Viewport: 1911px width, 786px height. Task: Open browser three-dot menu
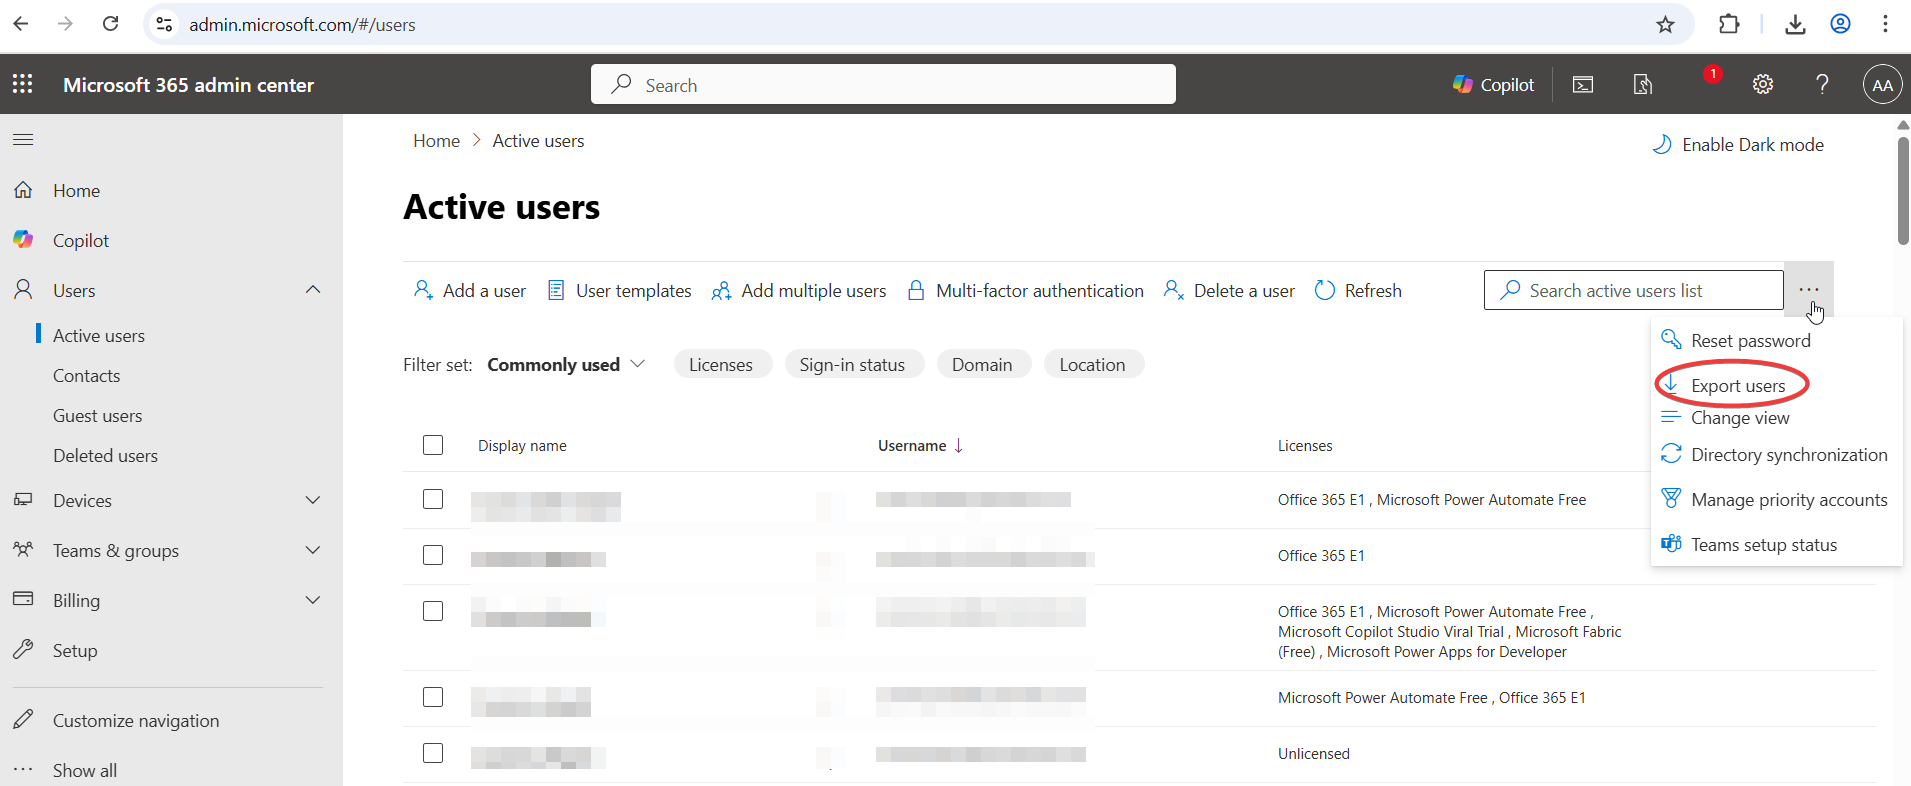point(1885,24)
